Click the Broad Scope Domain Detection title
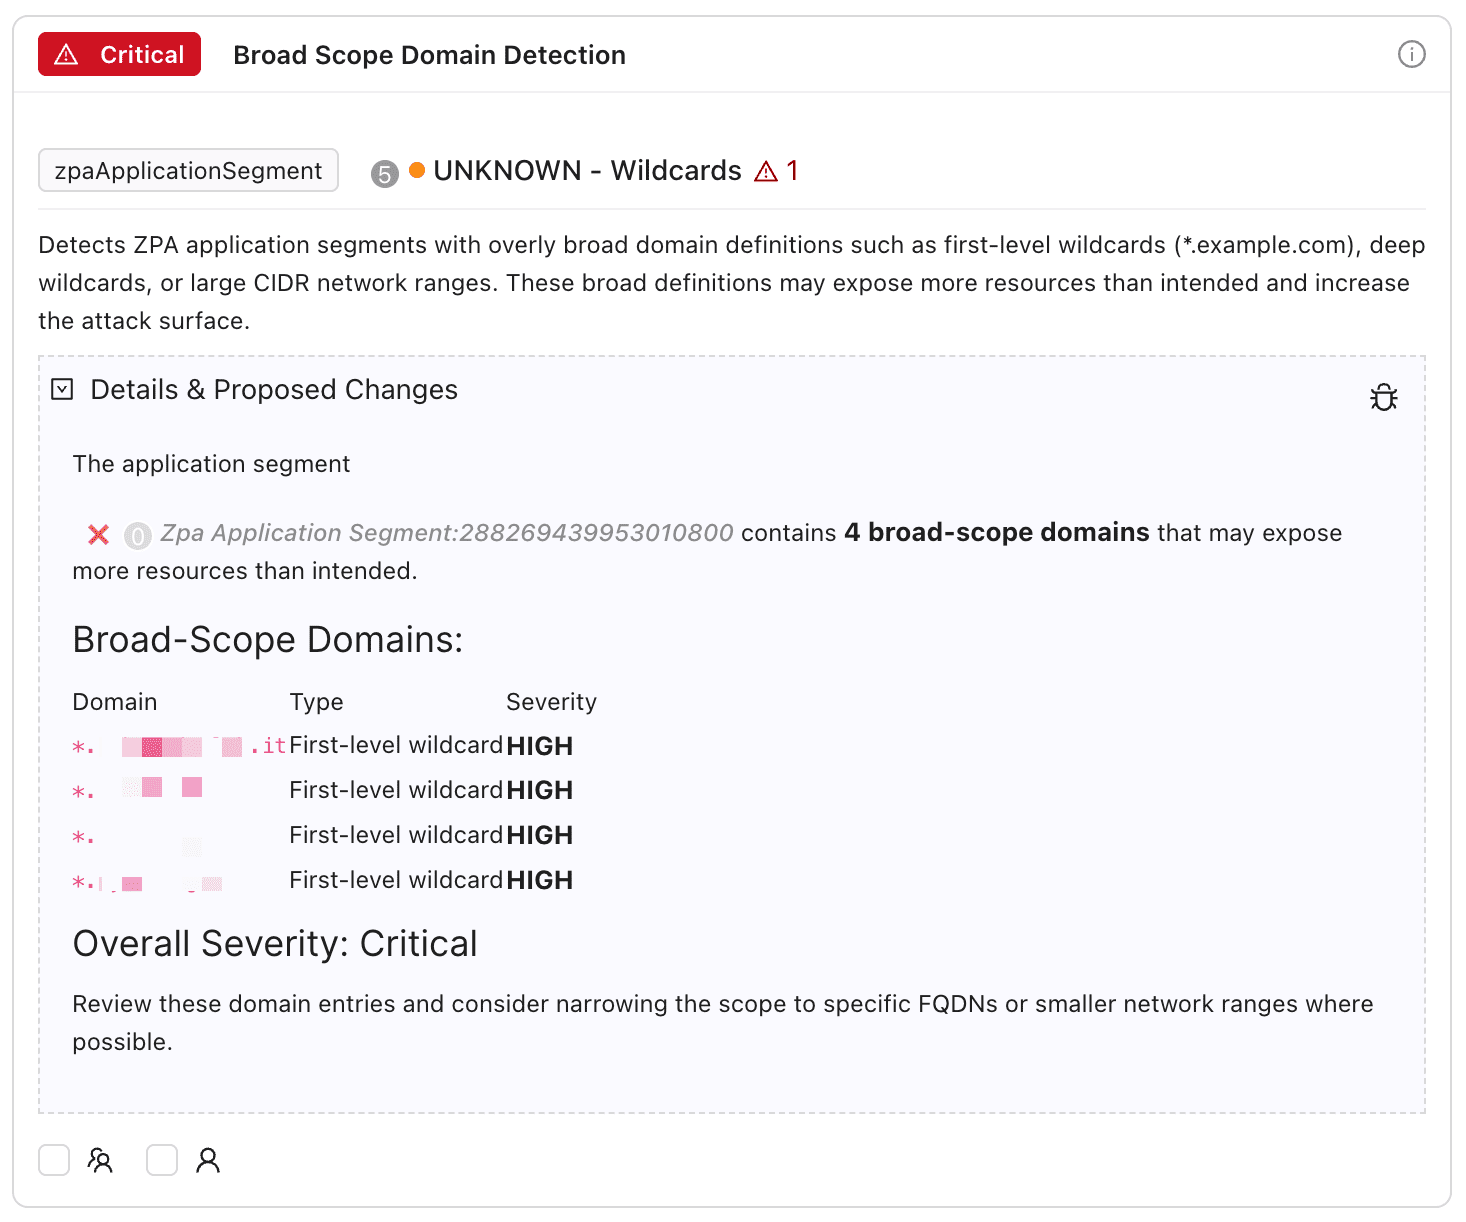Viewport: 1466px width, 1222px height. tap(429, 55)
